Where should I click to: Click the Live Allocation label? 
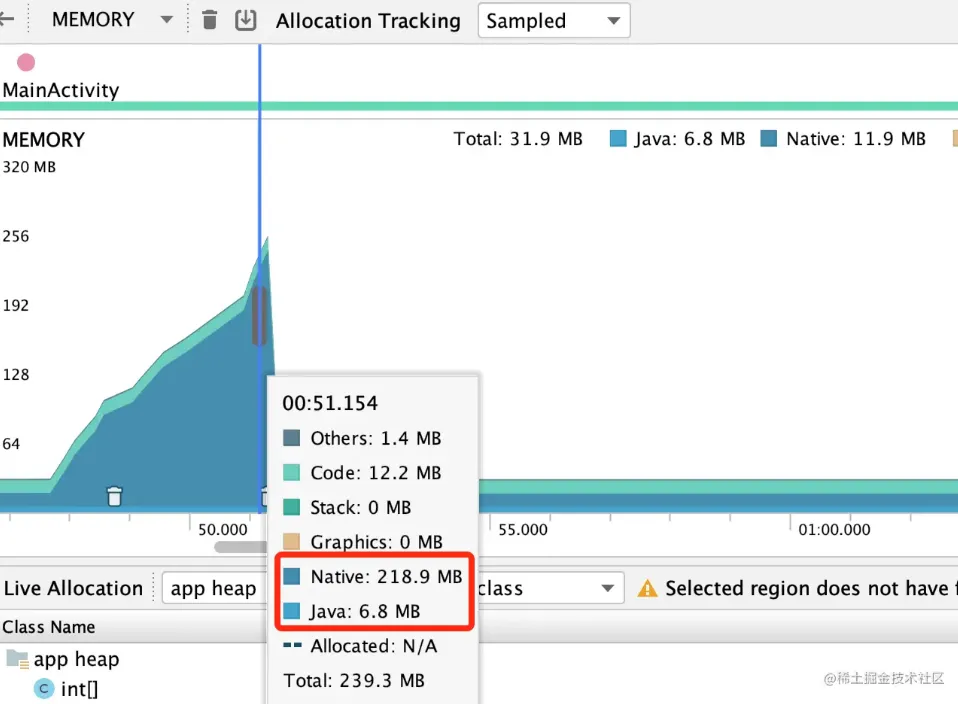[73, 588]
